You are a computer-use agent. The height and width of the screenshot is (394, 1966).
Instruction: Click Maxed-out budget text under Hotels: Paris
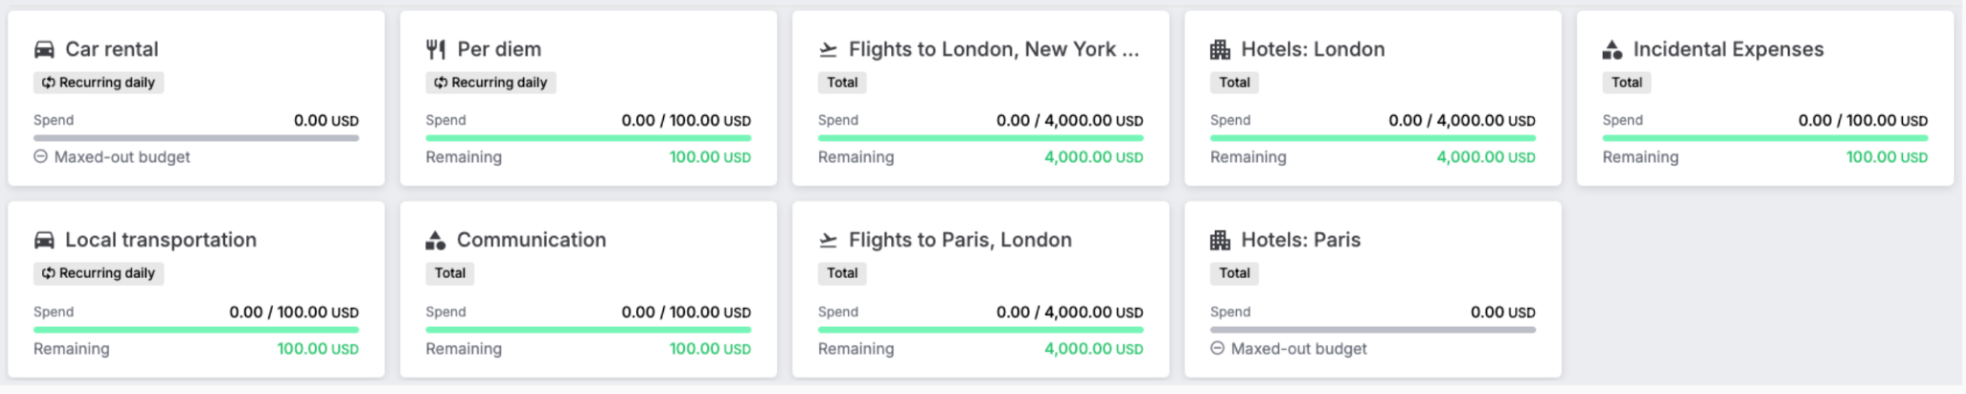pos(1299,349)
